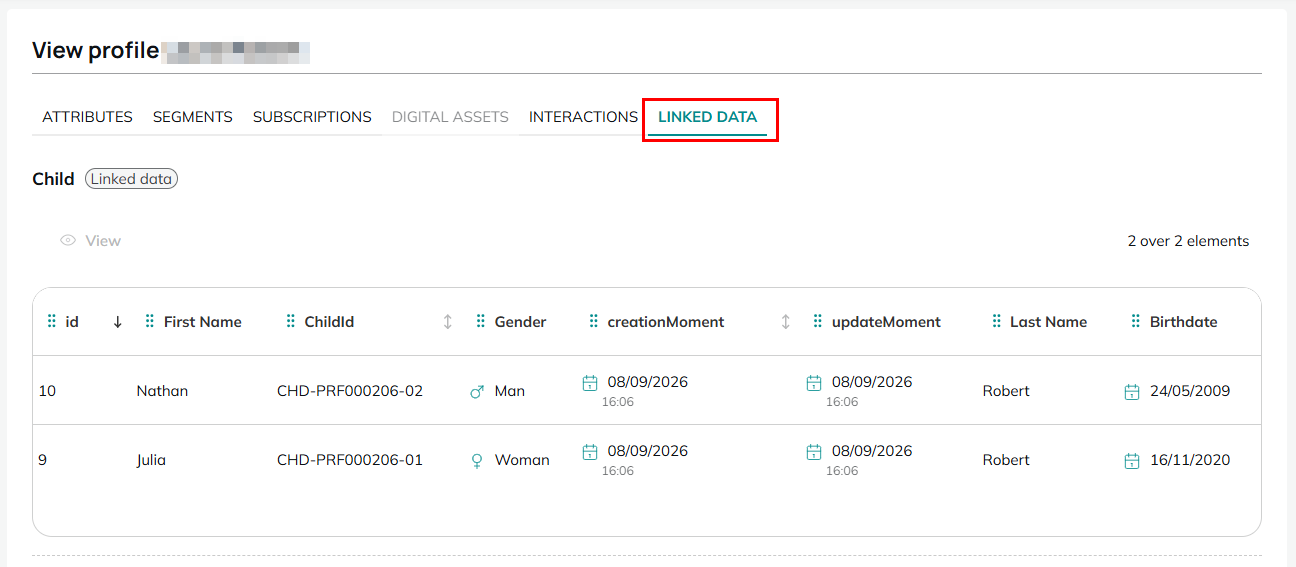Open the ATTRIBUTES tab
1296x567 pixels.
(x=87, y=117)
